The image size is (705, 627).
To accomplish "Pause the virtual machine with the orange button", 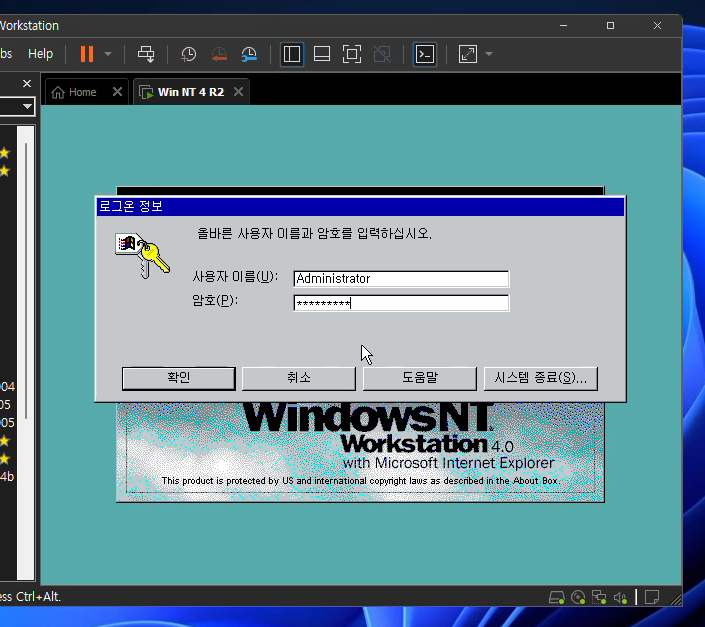I will point(87,54).
